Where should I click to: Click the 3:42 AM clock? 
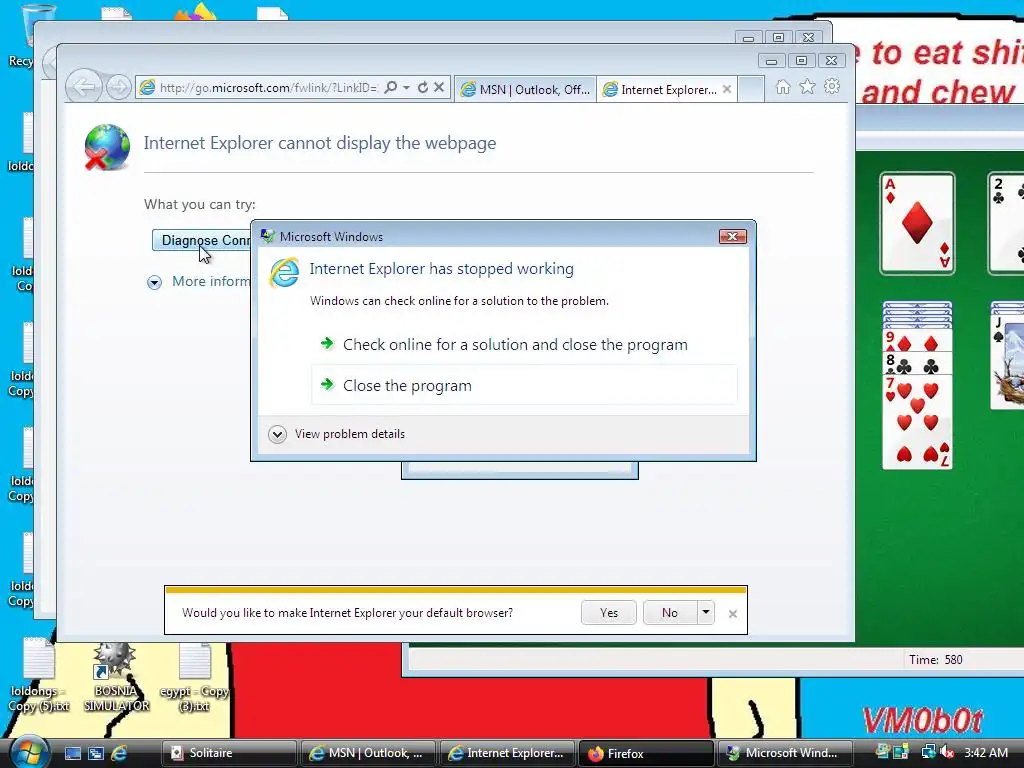tap(986, 753)
